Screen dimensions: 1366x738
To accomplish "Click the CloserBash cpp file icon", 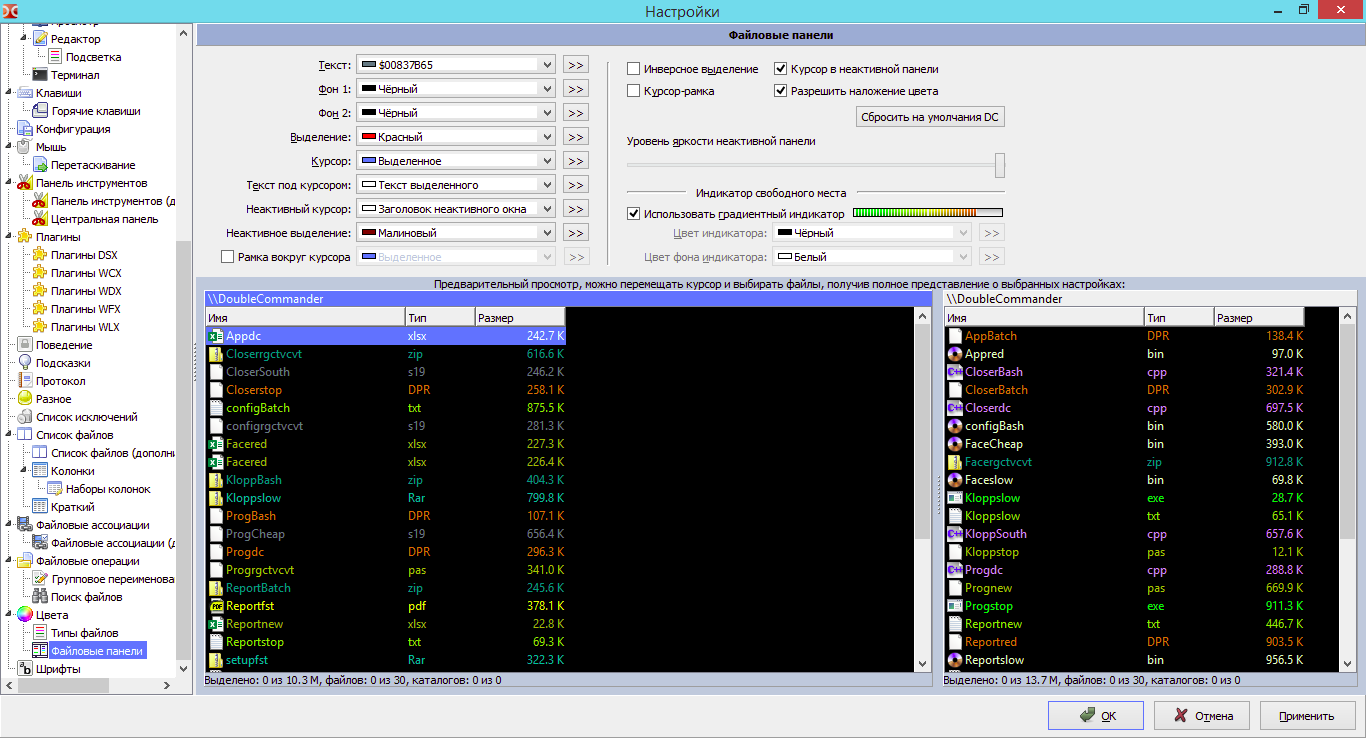I will coord(954,372).
